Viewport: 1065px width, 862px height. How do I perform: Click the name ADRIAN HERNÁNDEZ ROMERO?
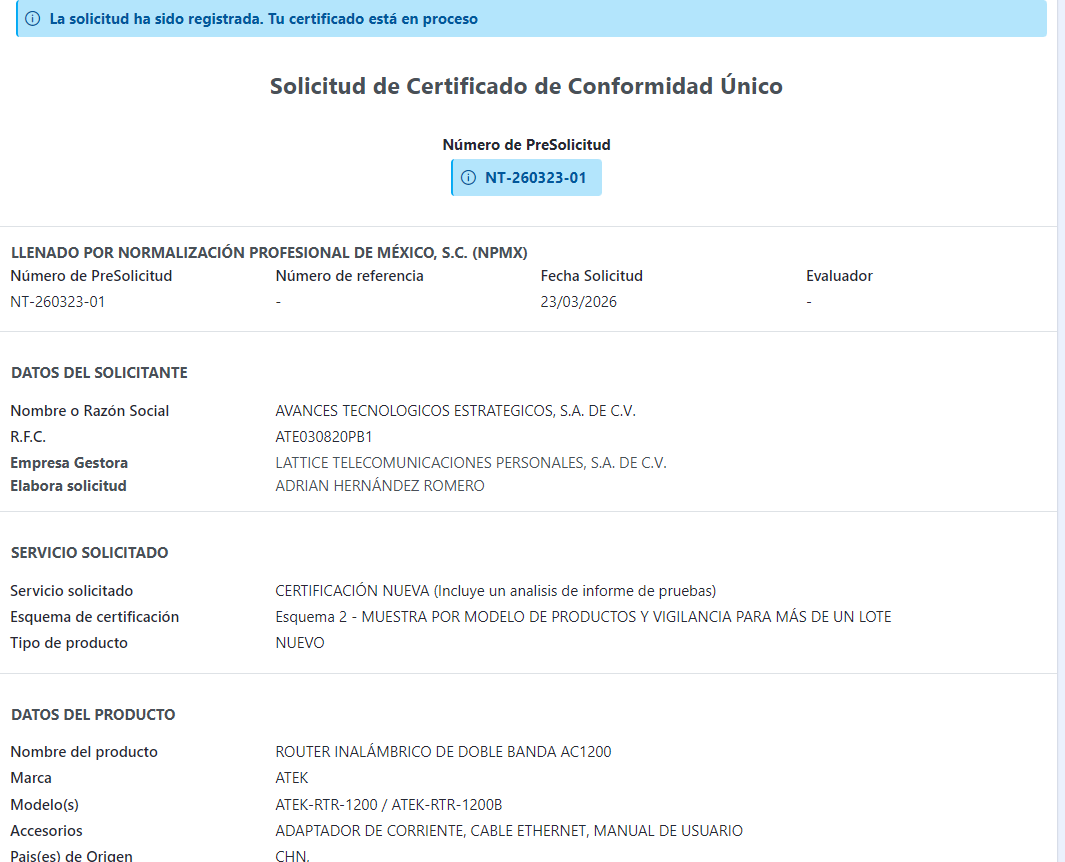pyautogui.click(x=379, y=486)
